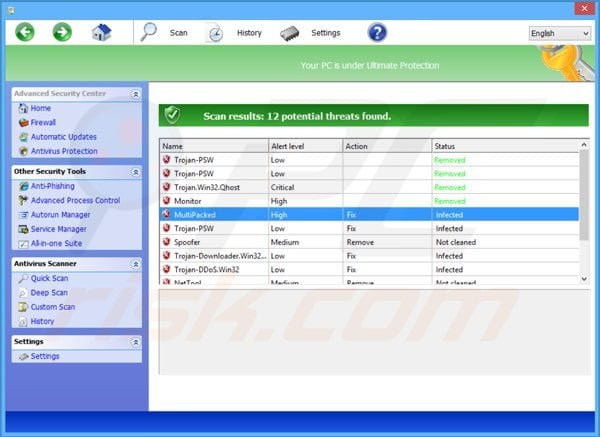Viewport: 600px width, 437px height.
Task: Click Critical alert level cell
Action: (282, 187)
